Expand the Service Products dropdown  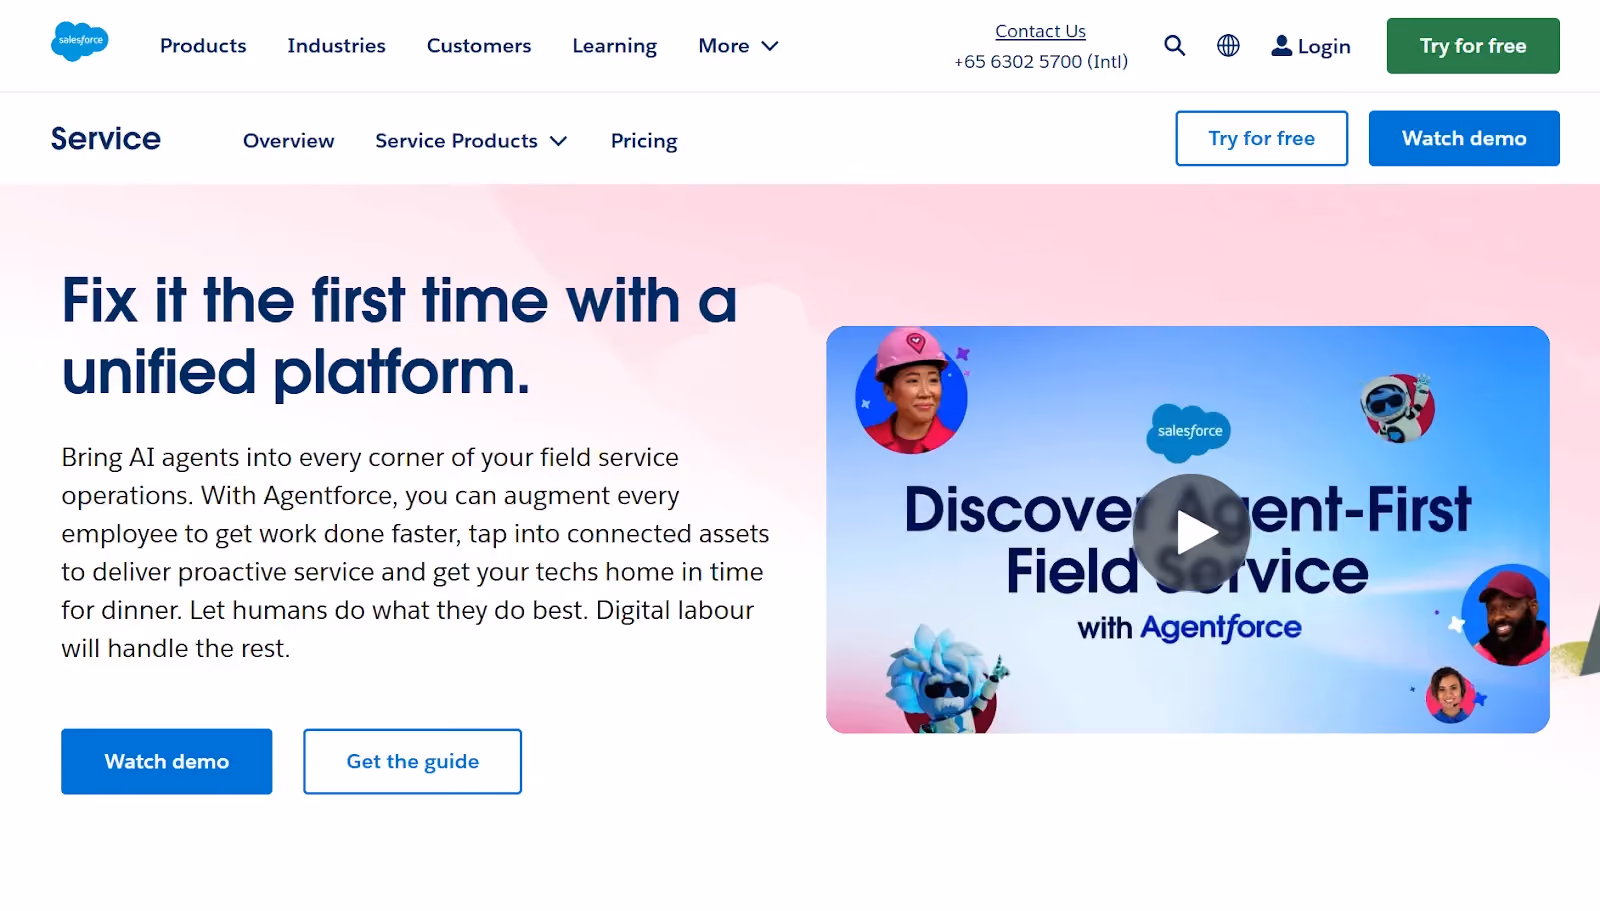(x=471, y=141)
